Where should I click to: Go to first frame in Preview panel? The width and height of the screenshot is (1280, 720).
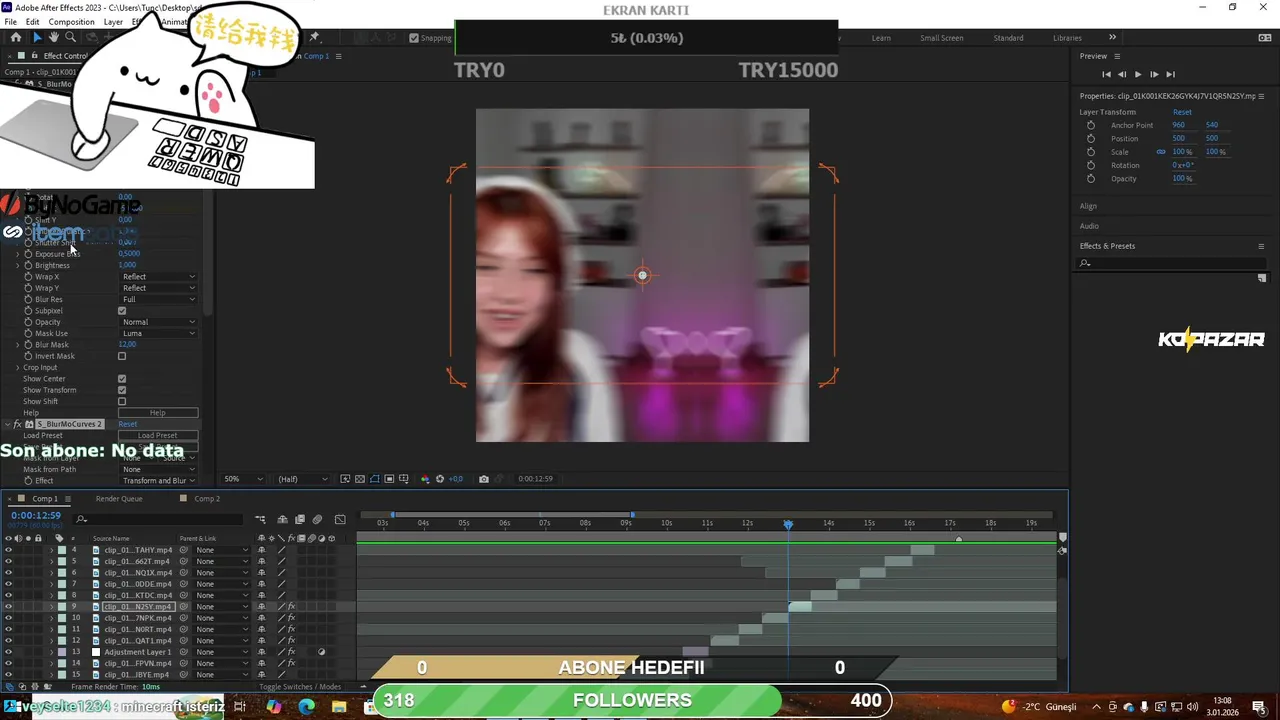click(x=1106, y=74)
